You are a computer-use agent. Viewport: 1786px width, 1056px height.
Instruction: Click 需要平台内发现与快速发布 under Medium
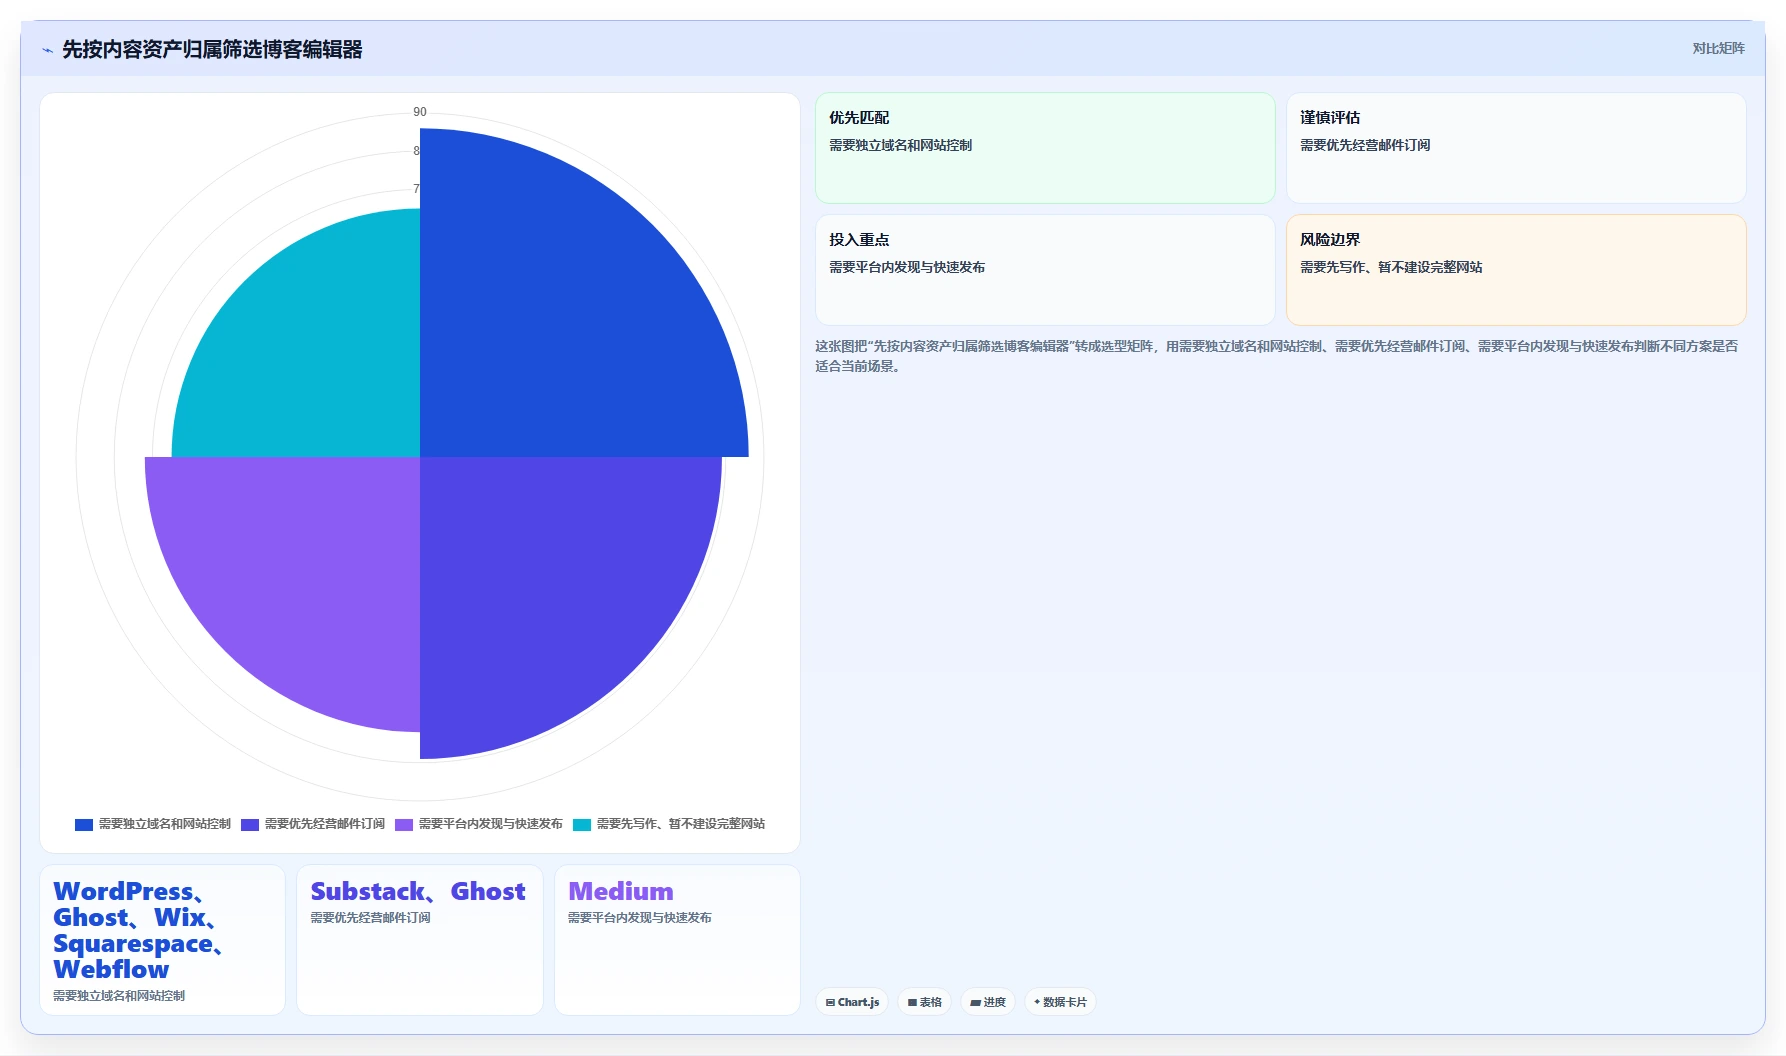640,918
